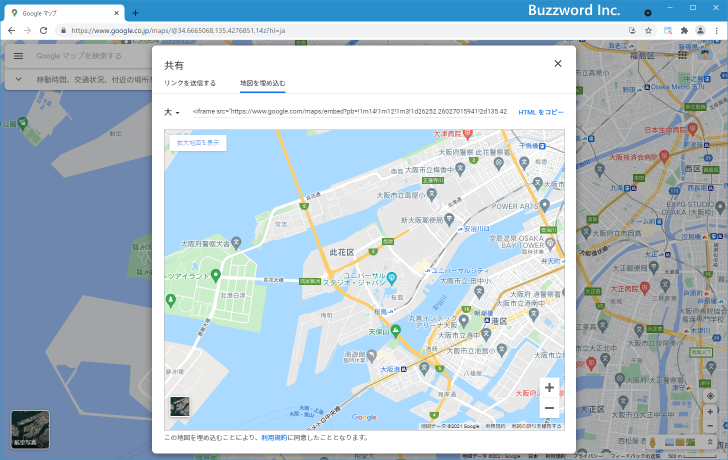Open the extensions puzzle icon
Screen dimensions: 728x460
click(x=684, y=31)
